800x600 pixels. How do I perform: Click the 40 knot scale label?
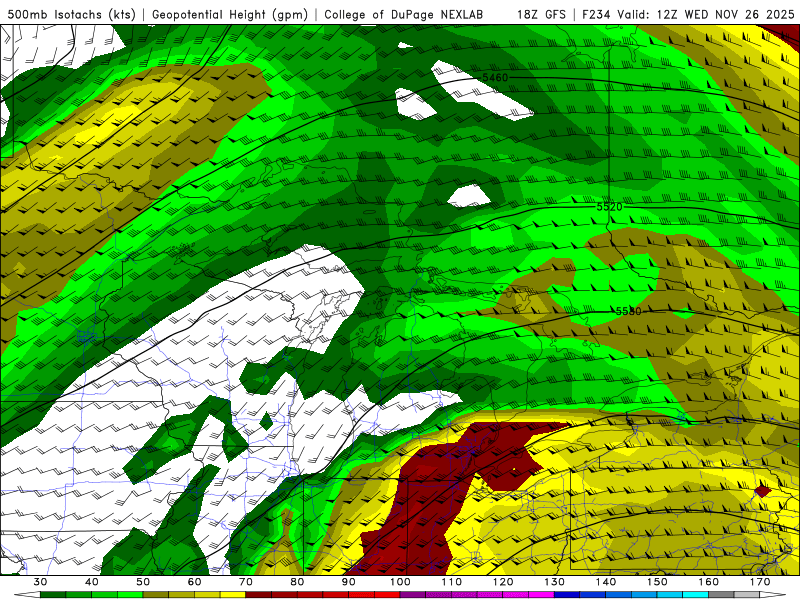pyautogui.click(x=92, y=582)
